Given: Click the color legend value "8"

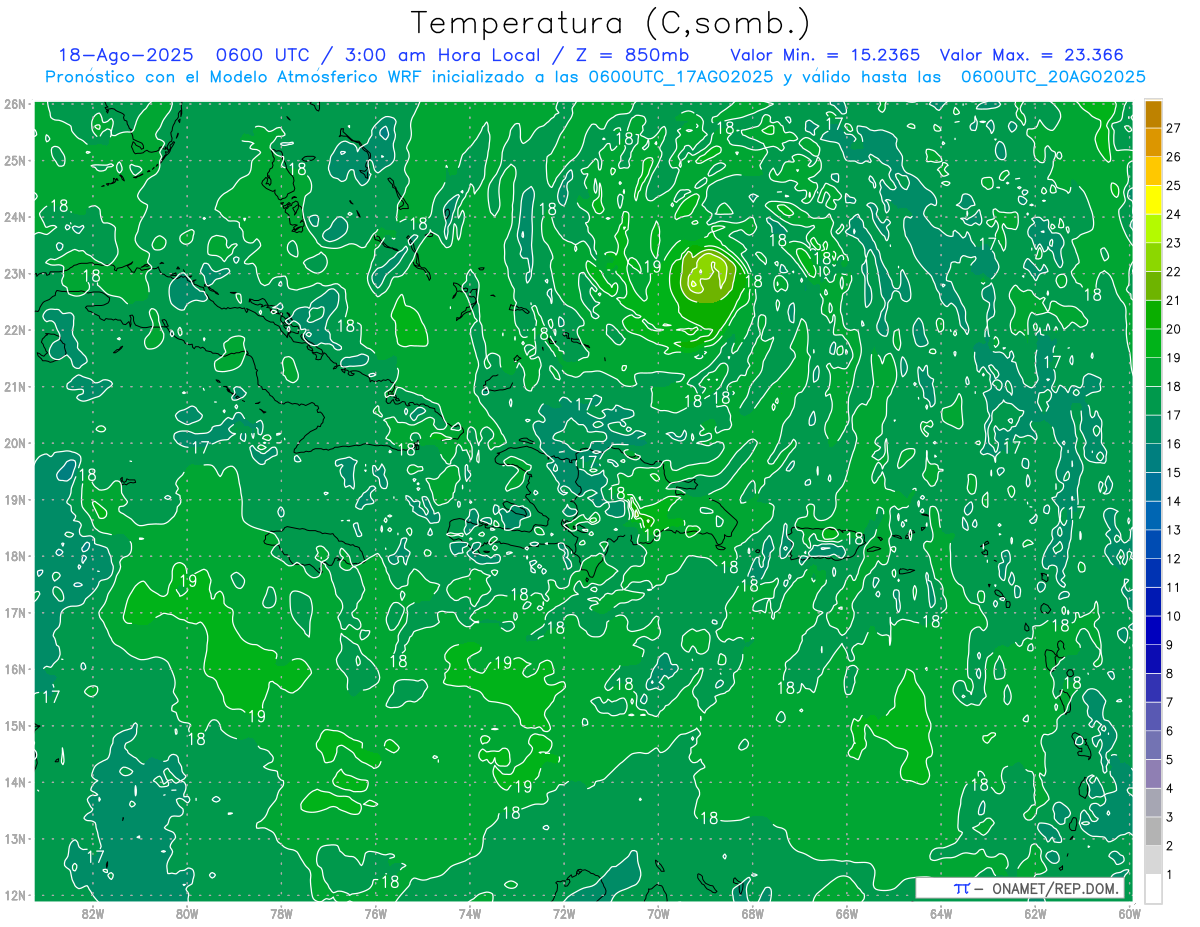Looking at the screenshot, I should [x=1171, y=673].
